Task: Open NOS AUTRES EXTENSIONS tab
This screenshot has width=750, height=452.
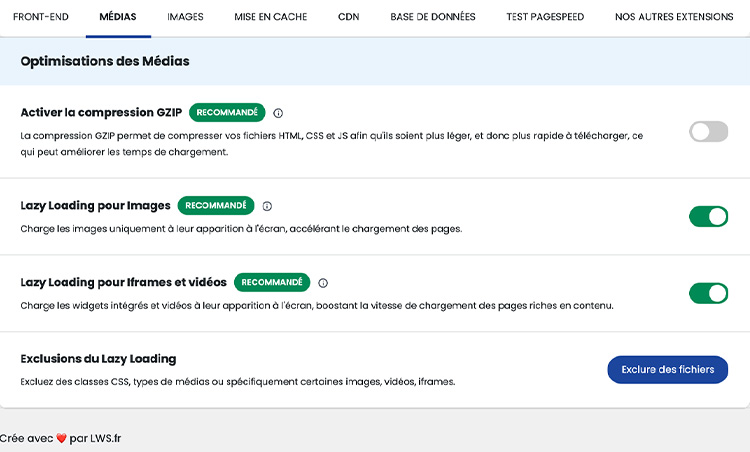Action: [674, 17]
